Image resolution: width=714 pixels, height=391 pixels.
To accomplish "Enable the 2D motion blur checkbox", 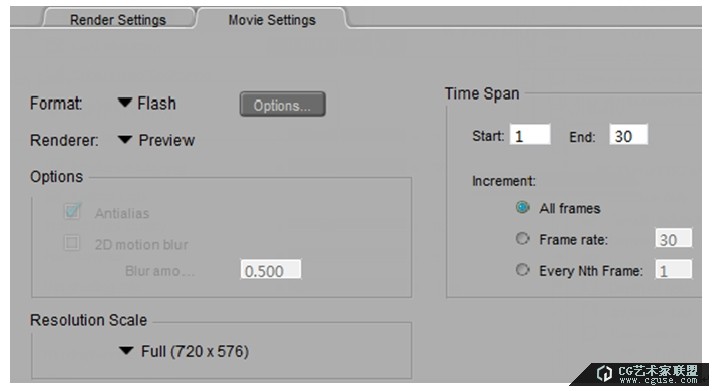I will (x=72, y=243).
